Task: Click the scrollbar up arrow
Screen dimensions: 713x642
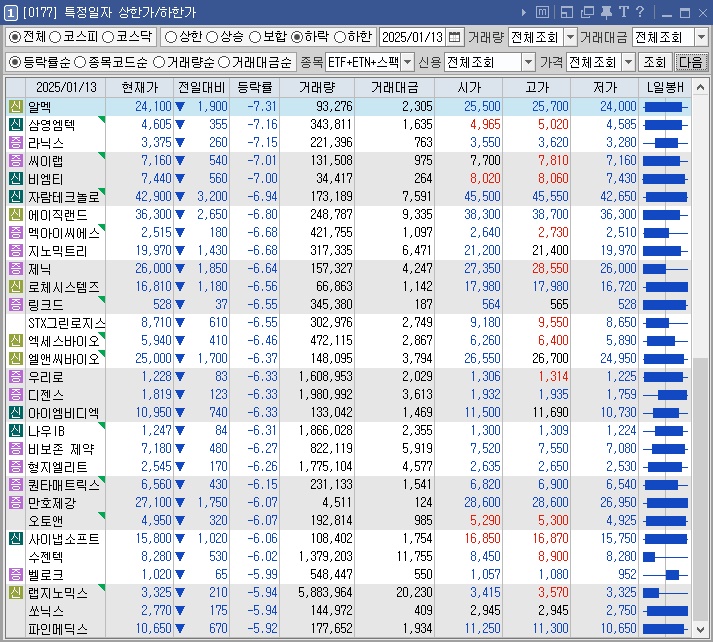Action: click(700, 87)
